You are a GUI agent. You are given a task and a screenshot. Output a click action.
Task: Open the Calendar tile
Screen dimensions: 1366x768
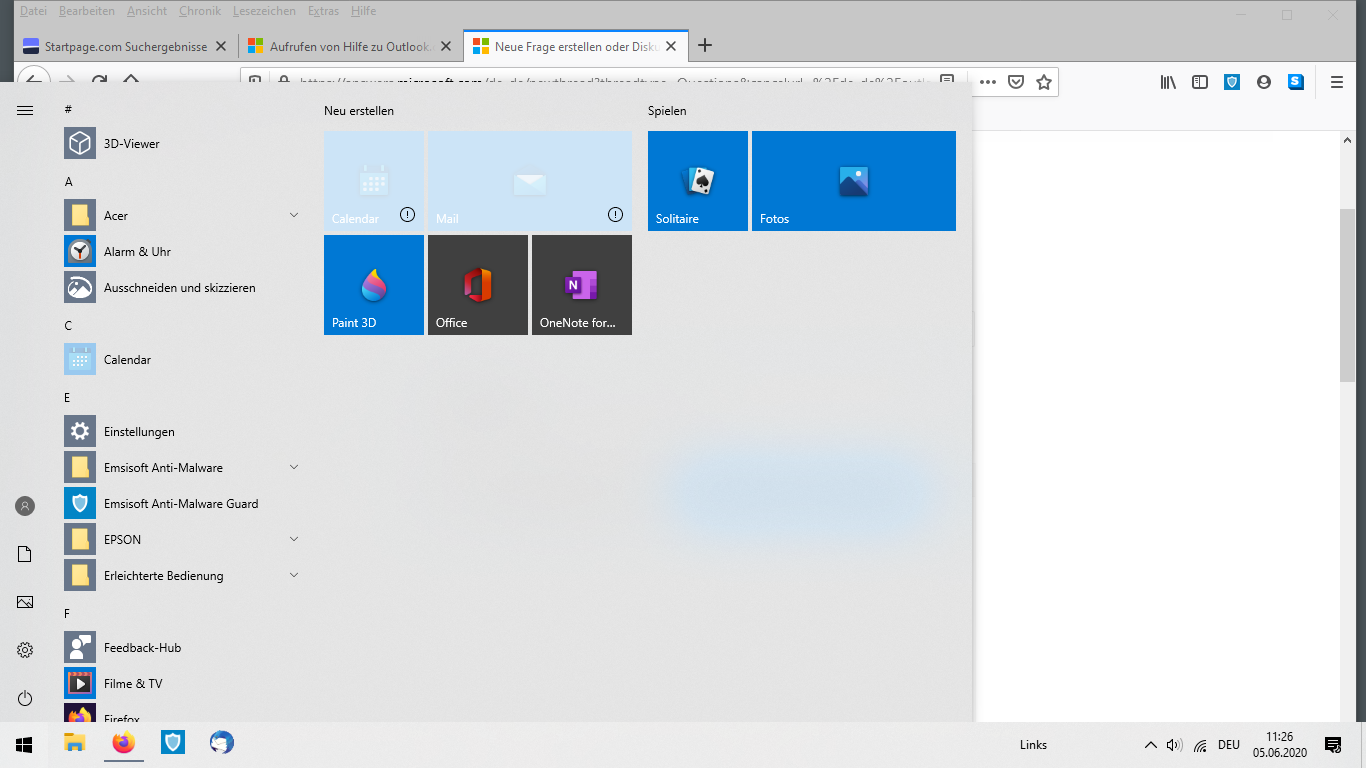374,181
